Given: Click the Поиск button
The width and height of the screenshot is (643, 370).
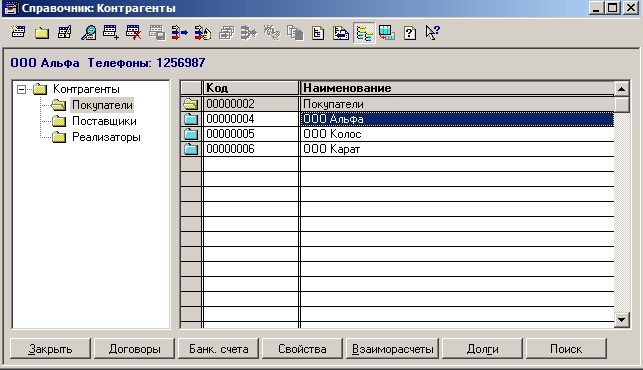Looking at the screenshot, I should 566,349.
